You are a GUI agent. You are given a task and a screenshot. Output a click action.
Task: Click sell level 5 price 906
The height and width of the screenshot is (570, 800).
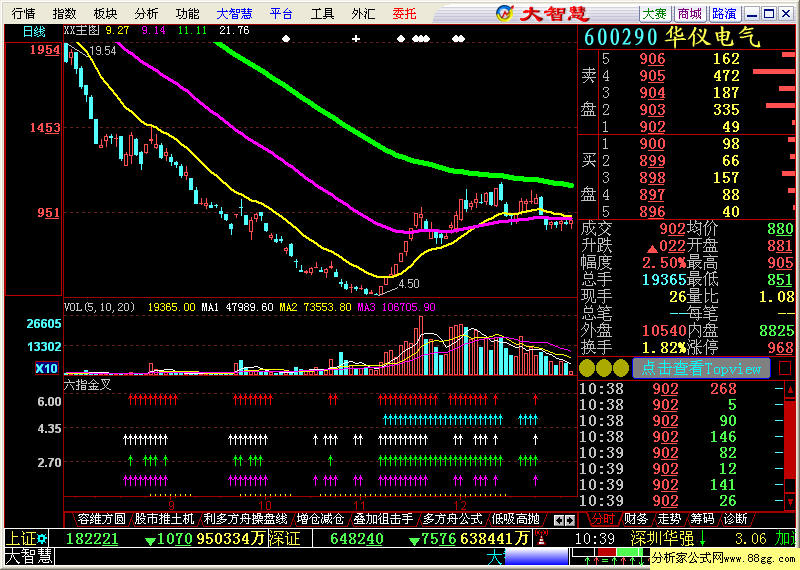pyautogui.click(x=653, y=59)
